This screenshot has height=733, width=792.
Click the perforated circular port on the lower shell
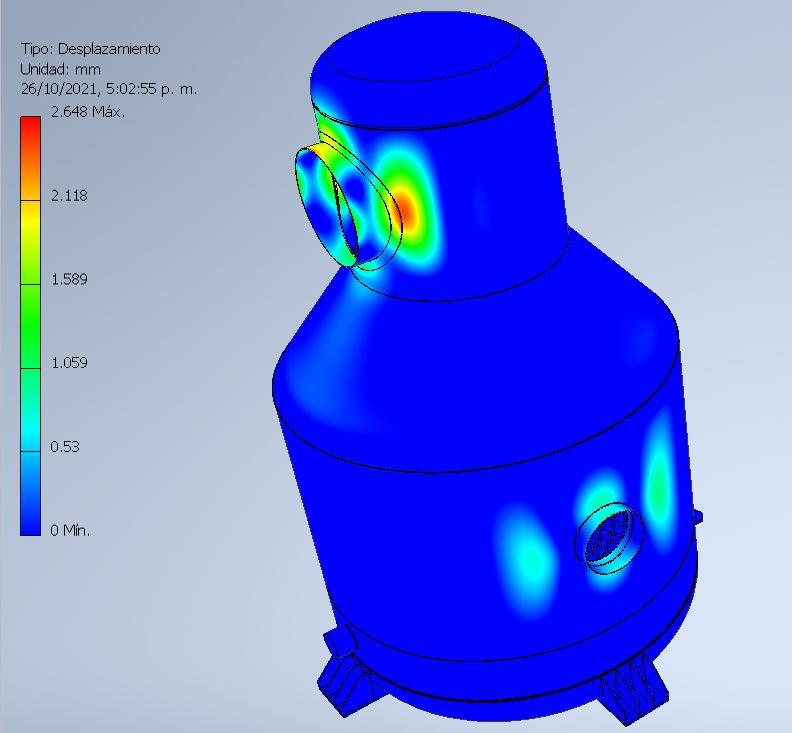click(610, 538)
